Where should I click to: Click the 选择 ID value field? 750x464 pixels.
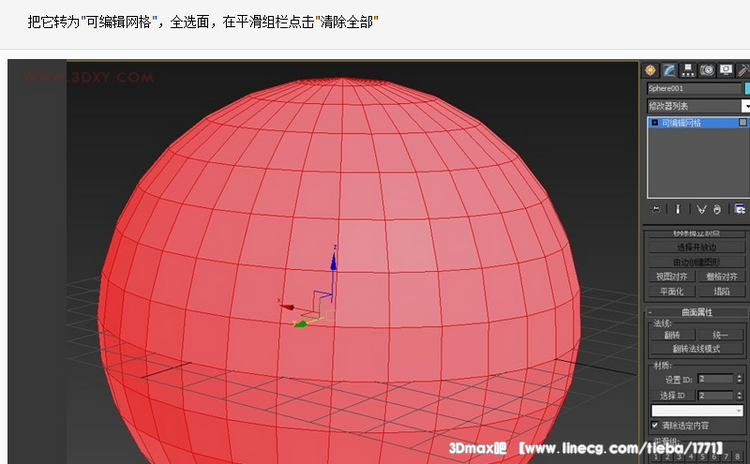pyautogui.click(x=715, y=396)
